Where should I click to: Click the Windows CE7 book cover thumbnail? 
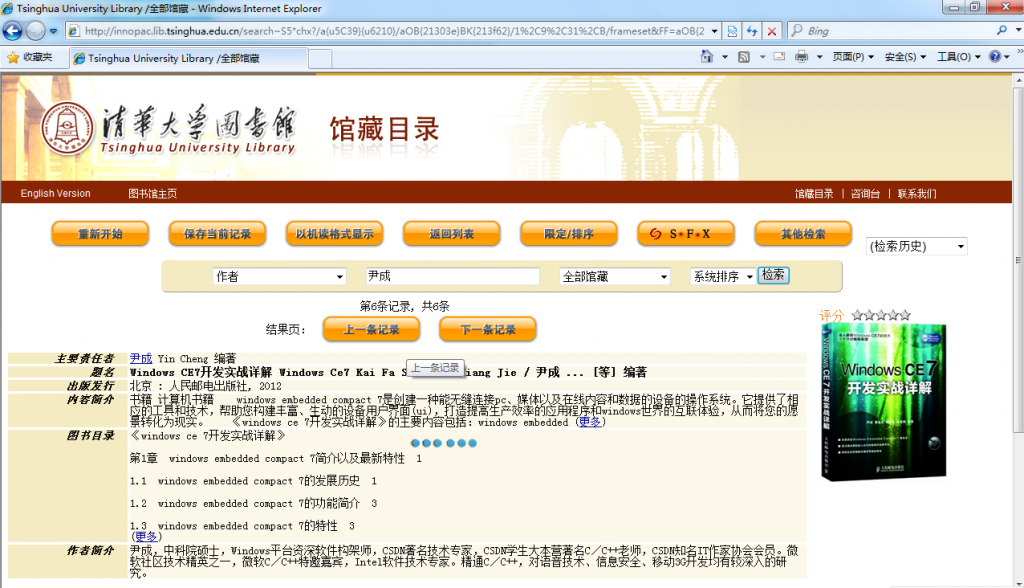click(883, 402)
